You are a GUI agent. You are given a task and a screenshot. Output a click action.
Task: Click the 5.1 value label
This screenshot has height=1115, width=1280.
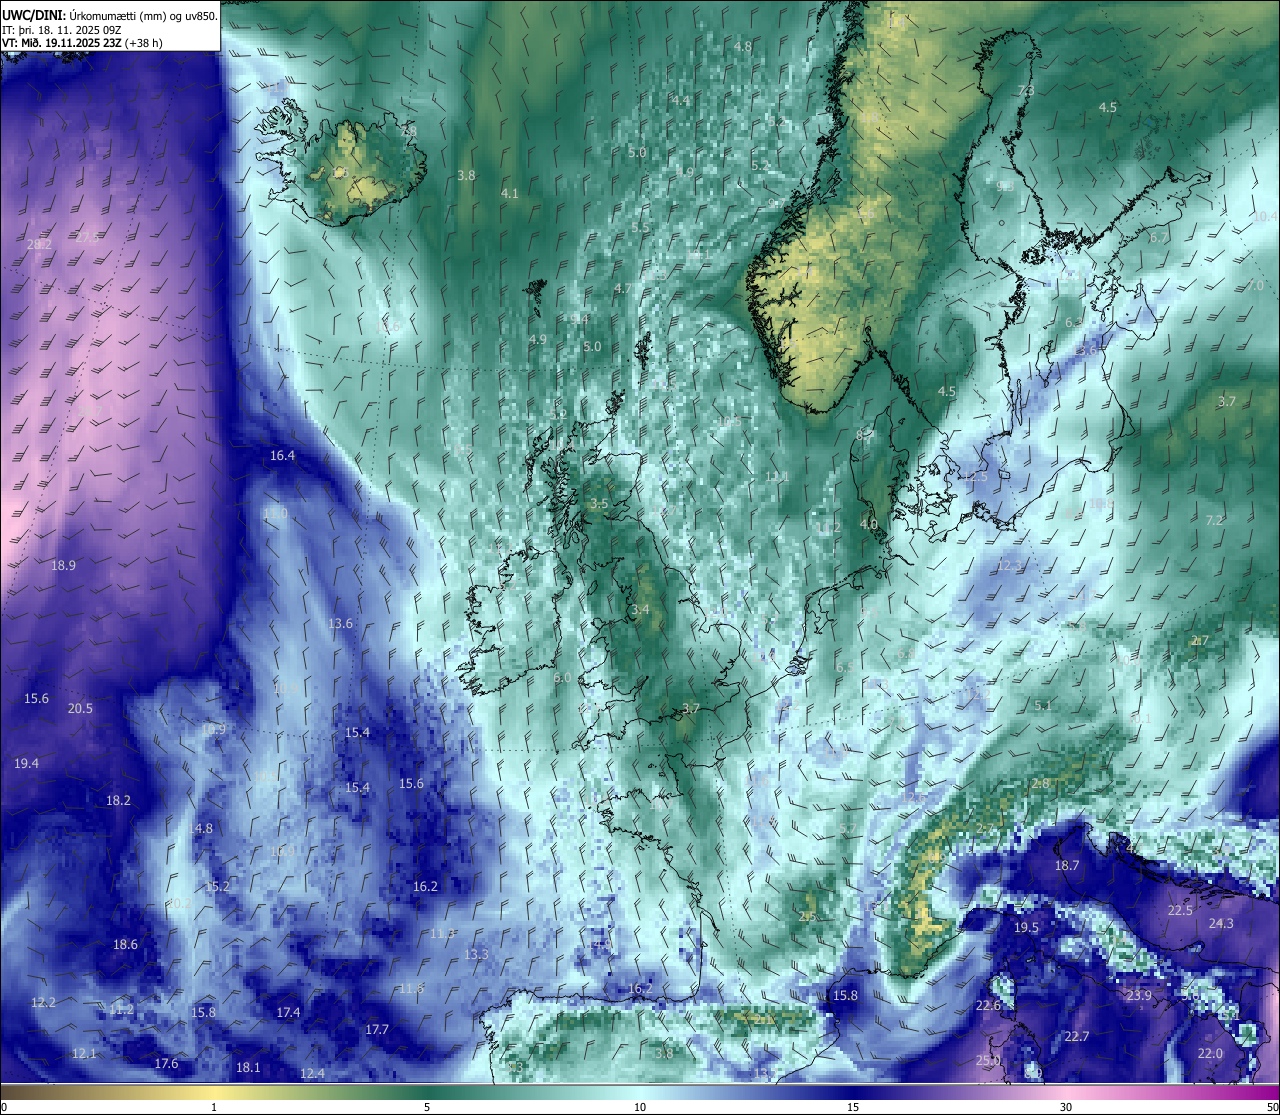pyautogui.click(x=1043, y=706)
